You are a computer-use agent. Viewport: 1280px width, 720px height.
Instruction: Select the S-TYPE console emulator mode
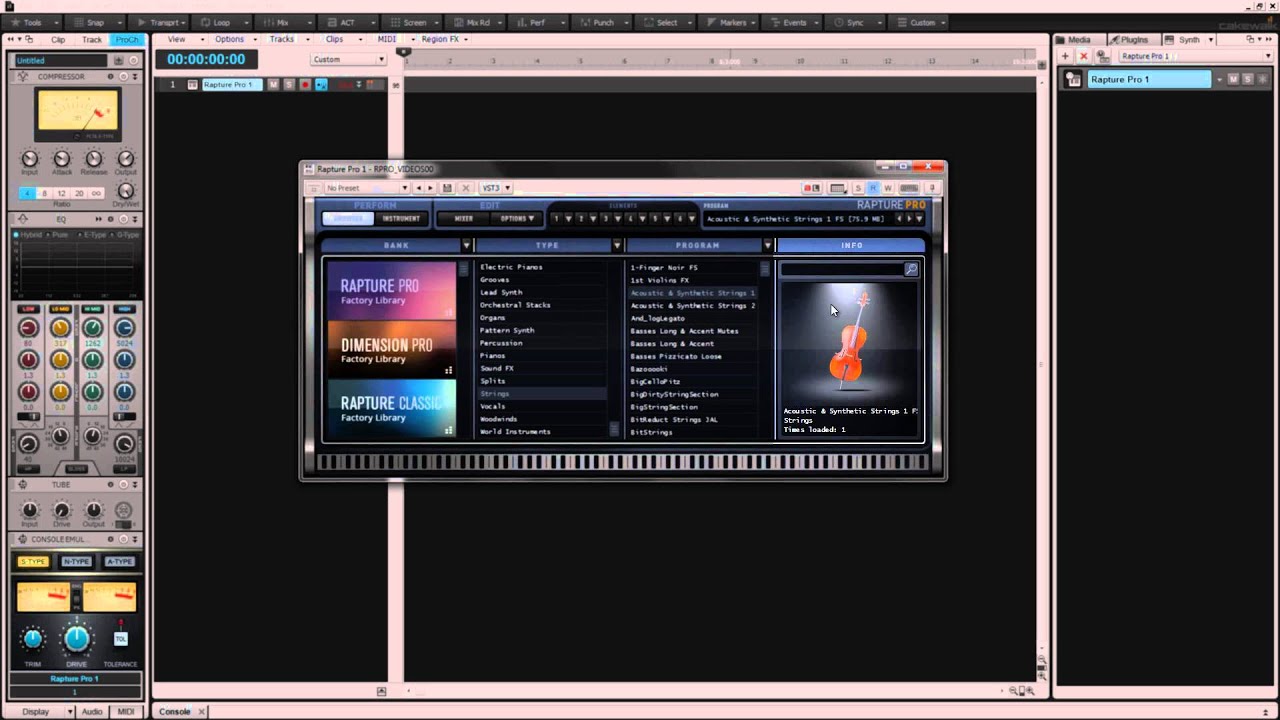[x=34, y=561]
